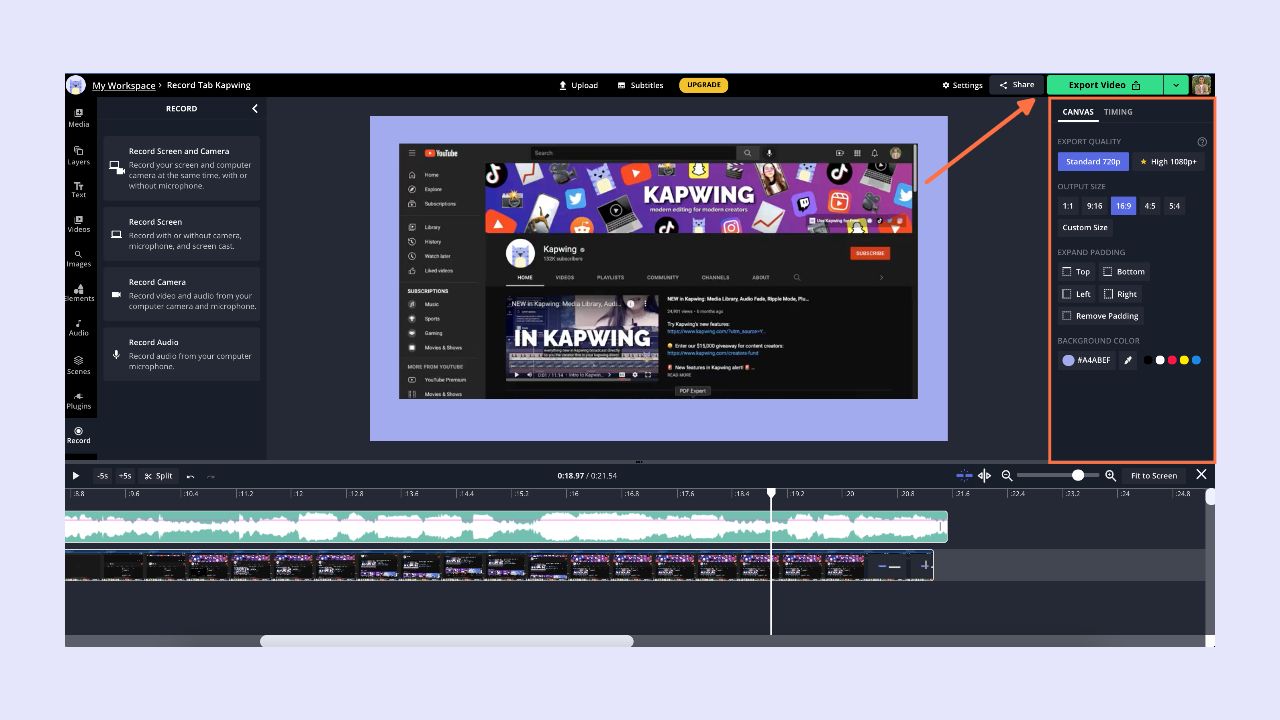Open the Custom Size option
This screenshot has width=1280, height=720.
click(x=1084, y=228)
